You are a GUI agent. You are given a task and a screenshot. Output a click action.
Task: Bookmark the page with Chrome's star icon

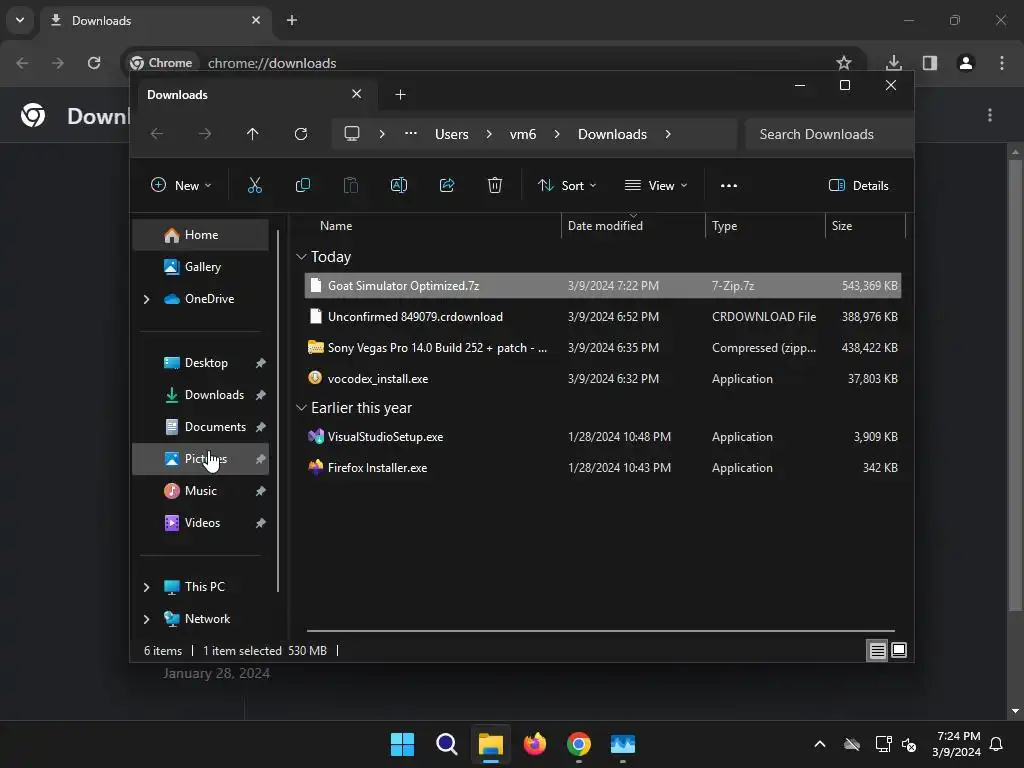pyautogui.click(x=844, y=63)
